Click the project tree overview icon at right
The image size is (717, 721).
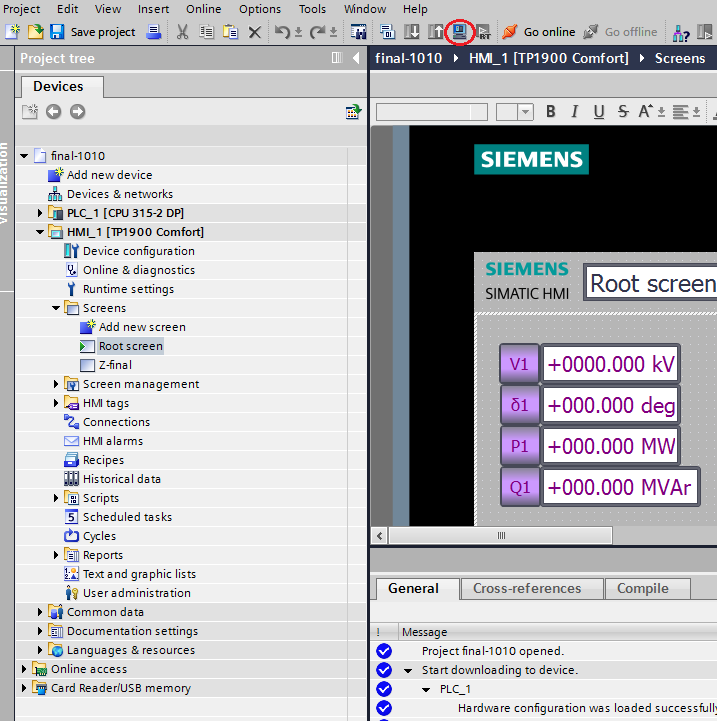coord(353,111)
